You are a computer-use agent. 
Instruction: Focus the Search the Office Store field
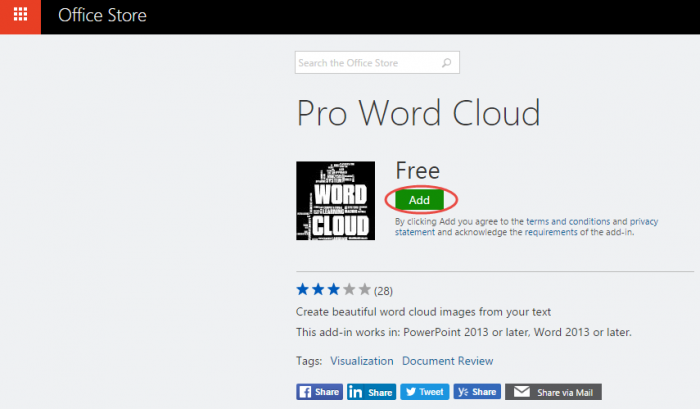[377, 63]
